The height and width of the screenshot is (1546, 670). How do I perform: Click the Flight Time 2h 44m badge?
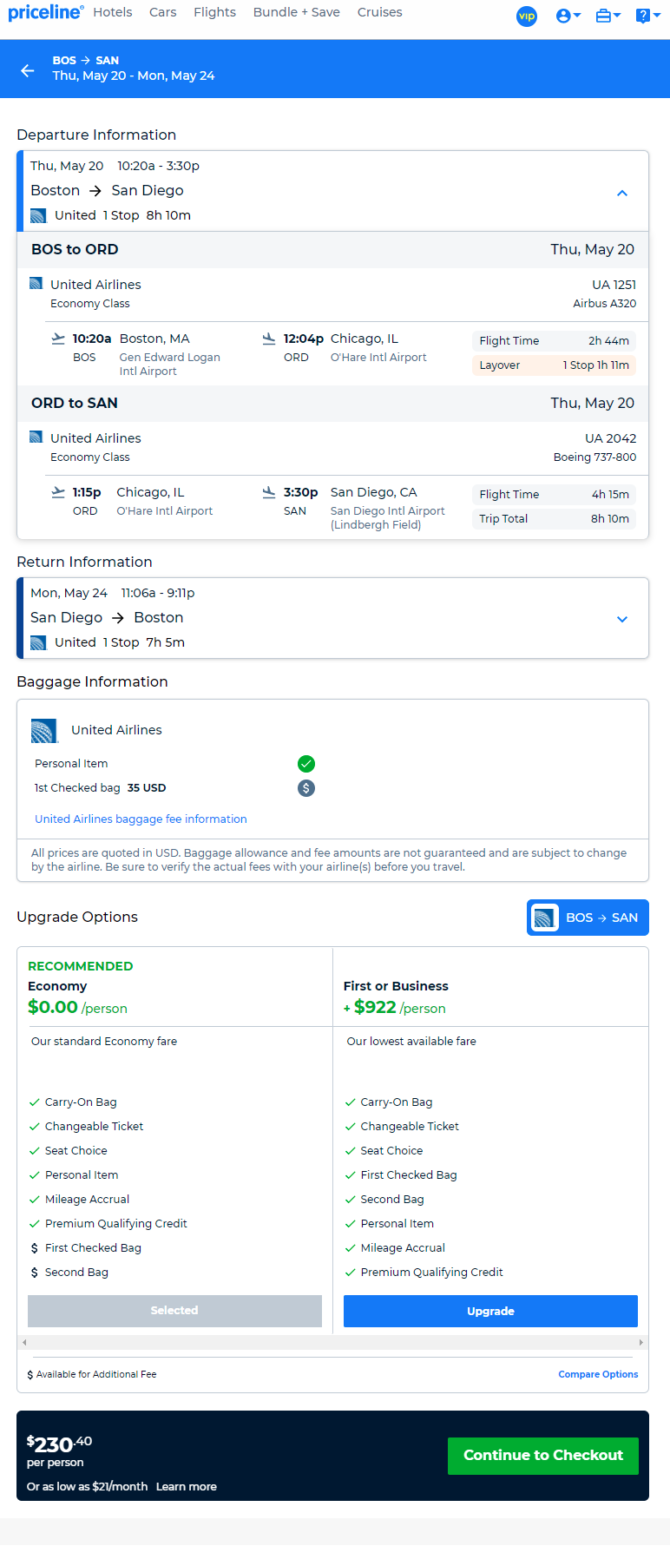tap(554, 341)
